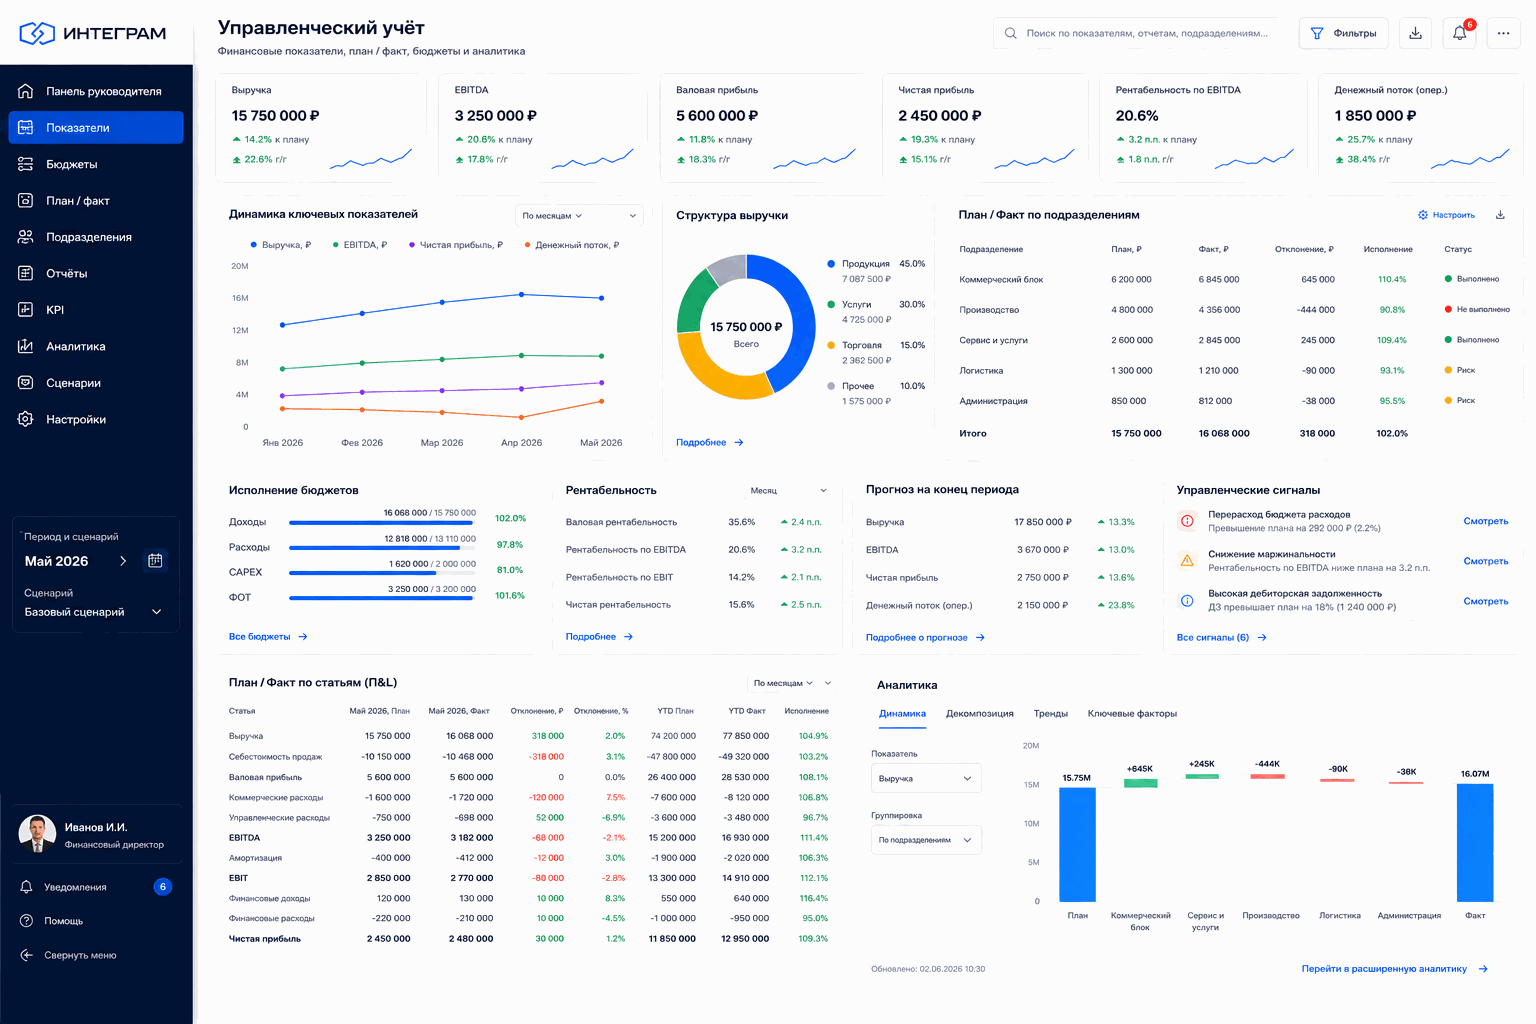Image resolution: width=1536 pixels, height=1024 pixels.
Task: Click the Отчёты sidebar icon
Action: click(x=26, y=273)
